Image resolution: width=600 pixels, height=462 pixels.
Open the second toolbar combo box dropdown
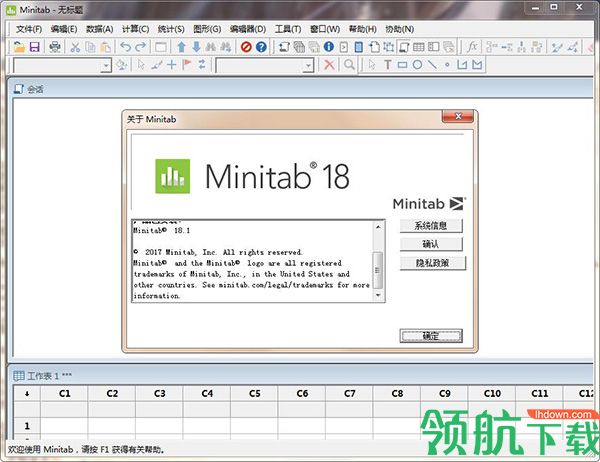308,66
